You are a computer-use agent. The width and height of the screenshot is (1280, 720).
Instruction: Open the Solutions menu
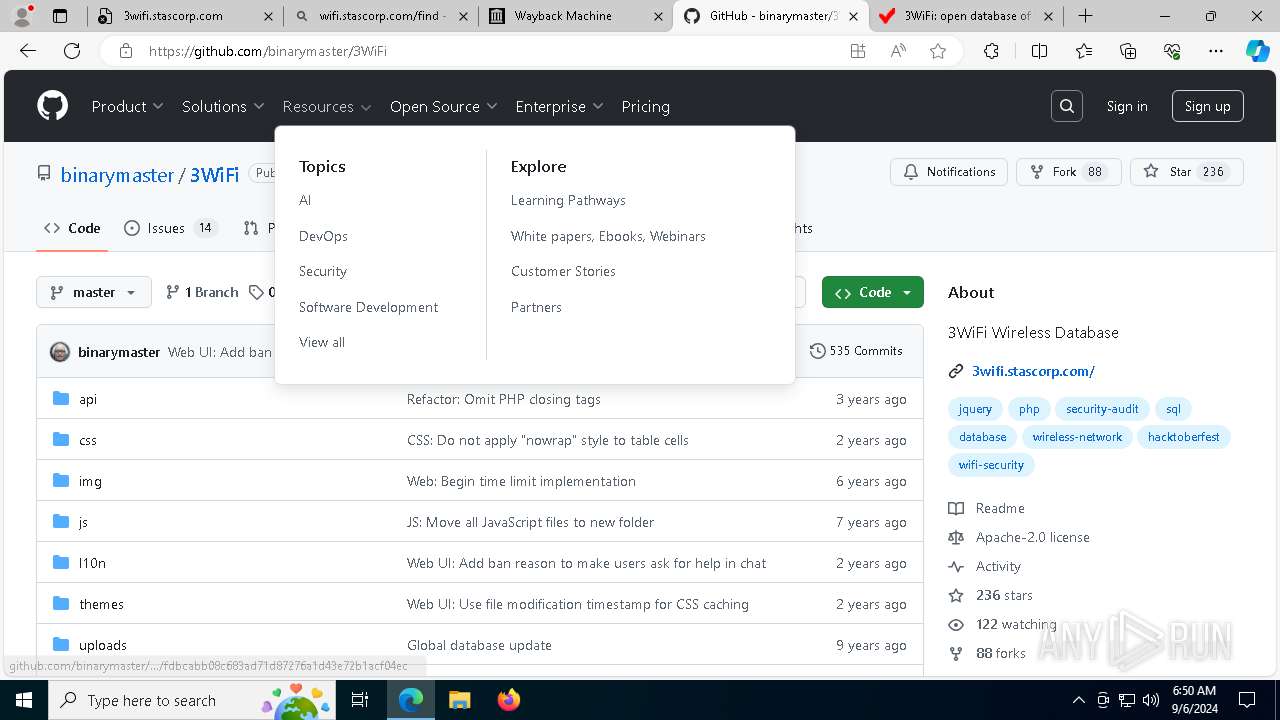(x=223, y=106)
